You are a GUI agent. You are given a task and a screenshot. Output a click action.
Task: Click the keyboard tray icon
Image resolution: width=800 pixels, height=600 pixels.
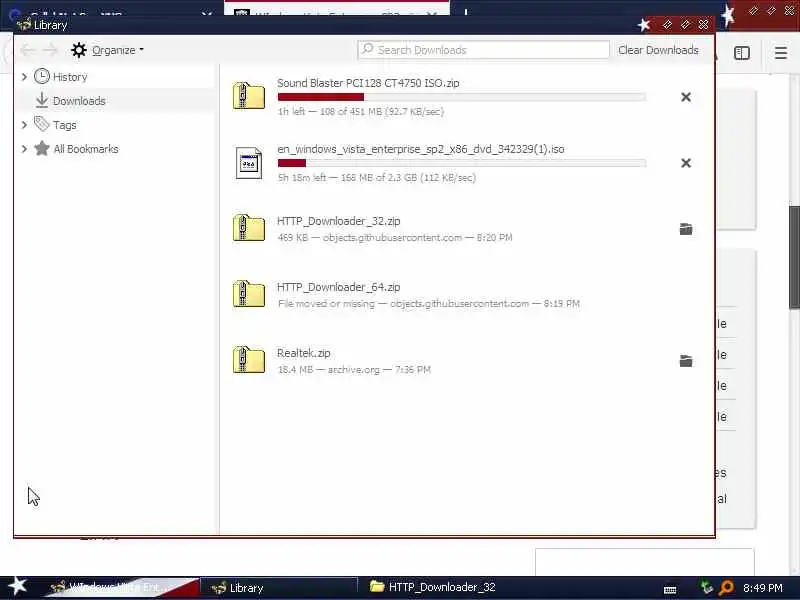[x=670, y=589]
